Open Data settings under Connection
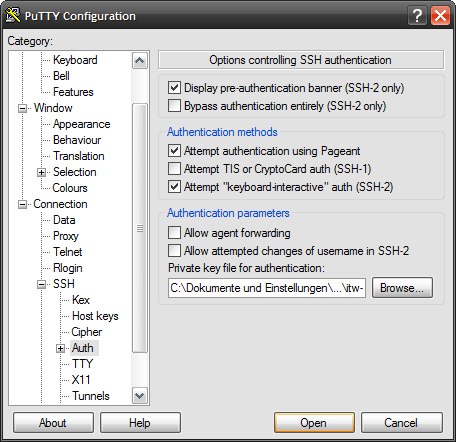 click(x=64, y=220)
